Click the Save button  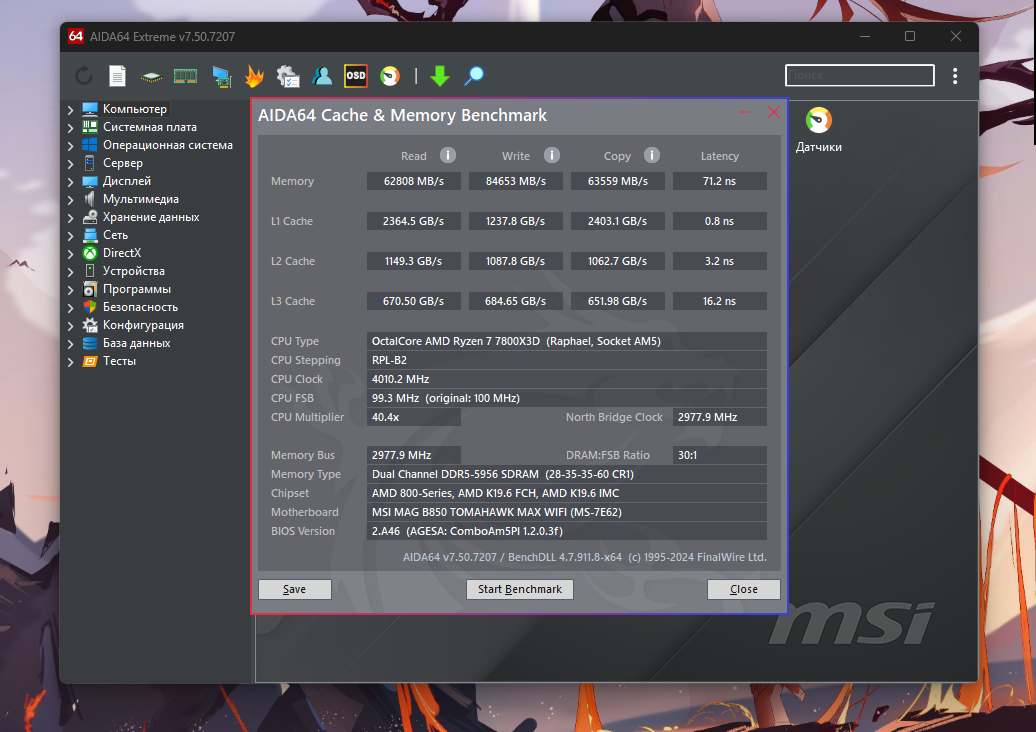click(295, 589)
